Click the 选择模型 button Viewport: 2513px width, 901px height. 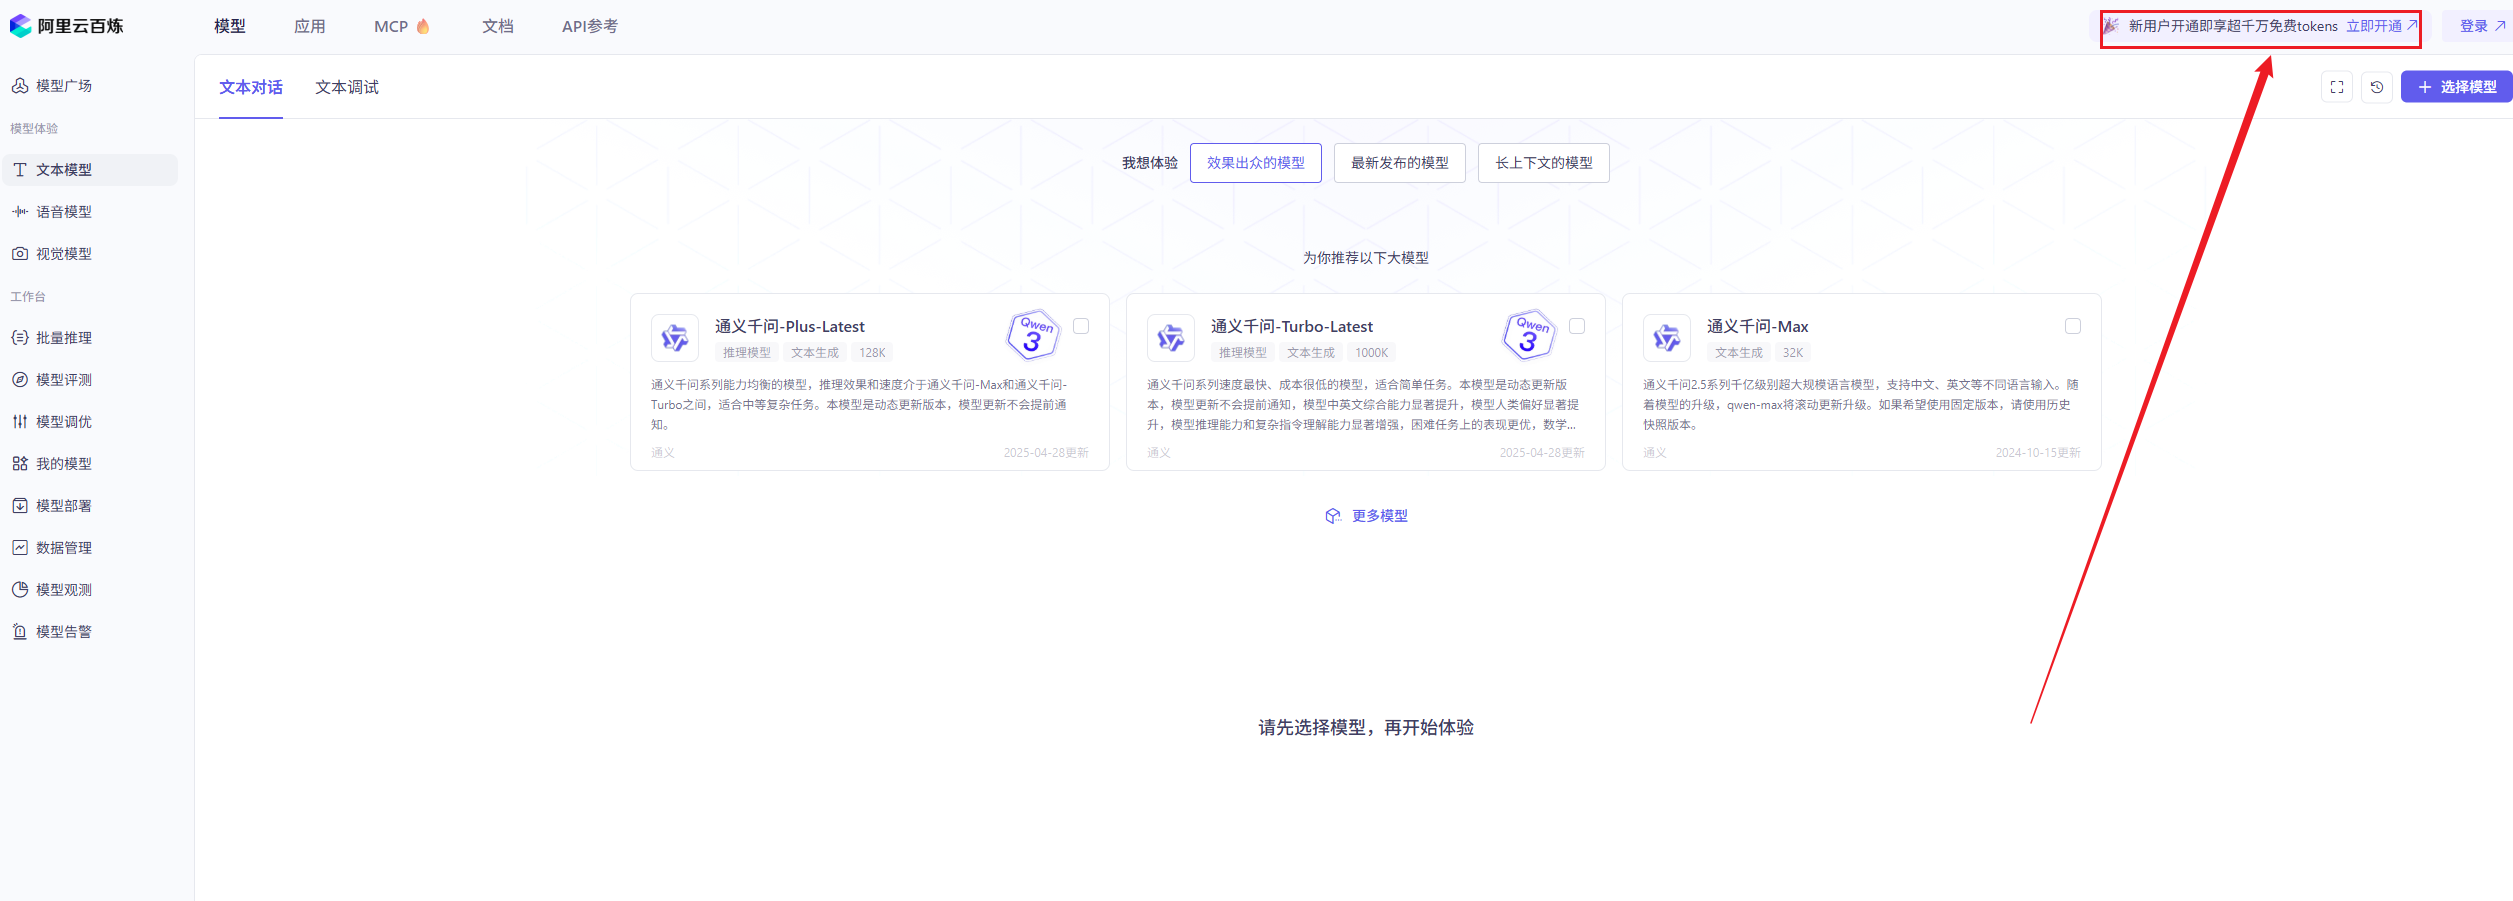[2457, 87]
